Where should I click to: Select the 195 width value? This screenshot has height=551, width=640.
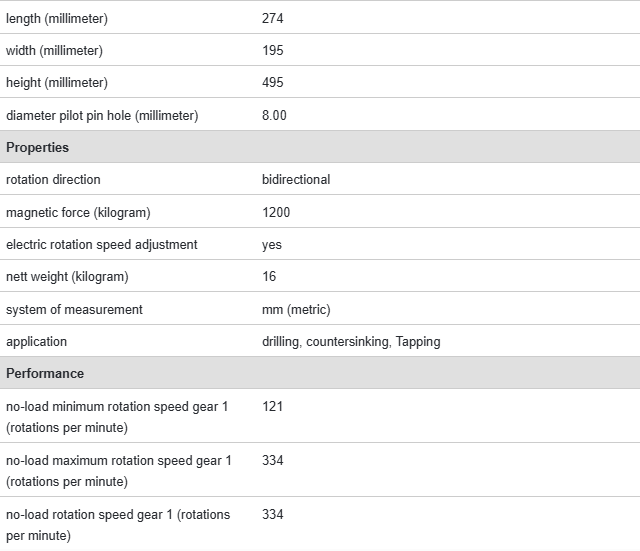(273, 50)
